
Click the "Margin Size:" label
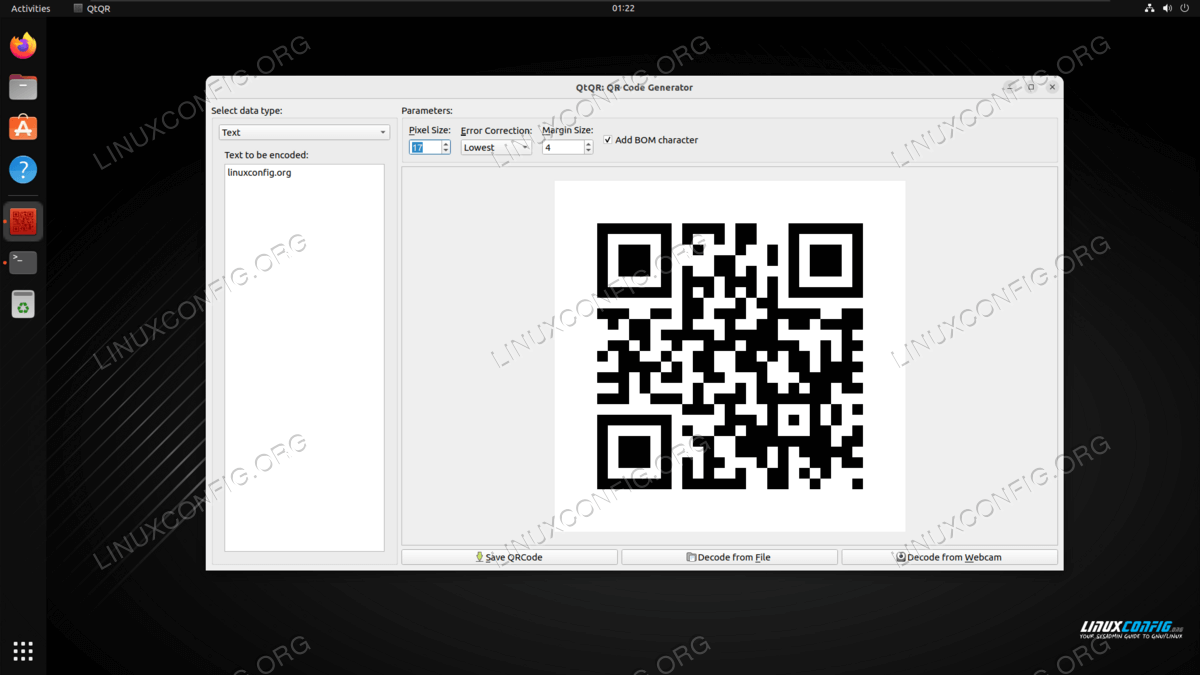click(x=568, y=130)
